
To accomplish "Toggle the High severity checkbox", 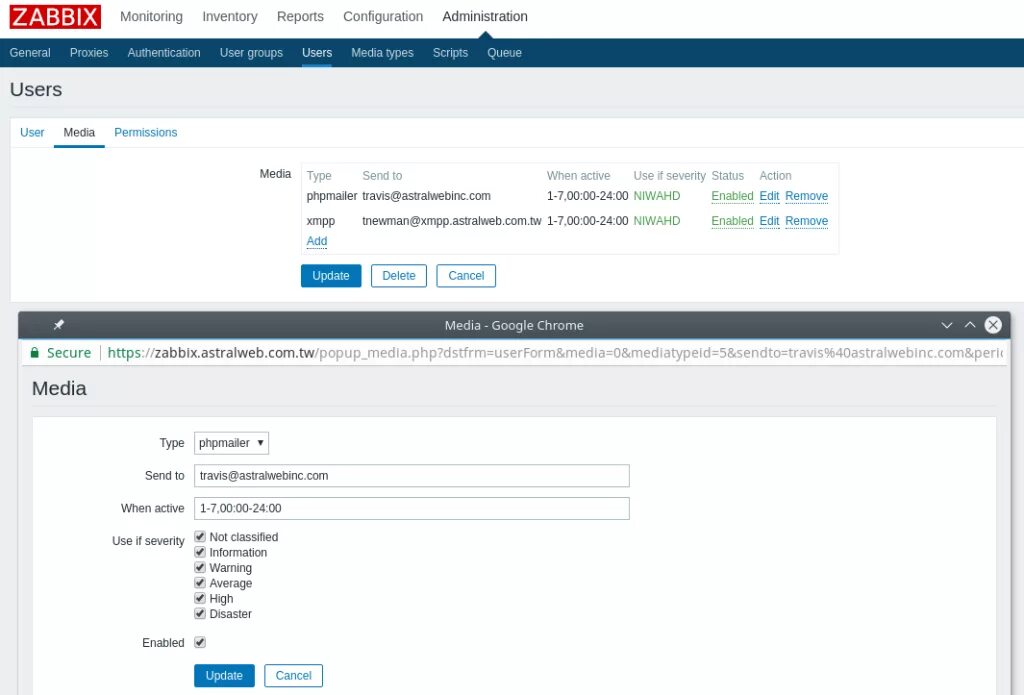I will point(200,598).
